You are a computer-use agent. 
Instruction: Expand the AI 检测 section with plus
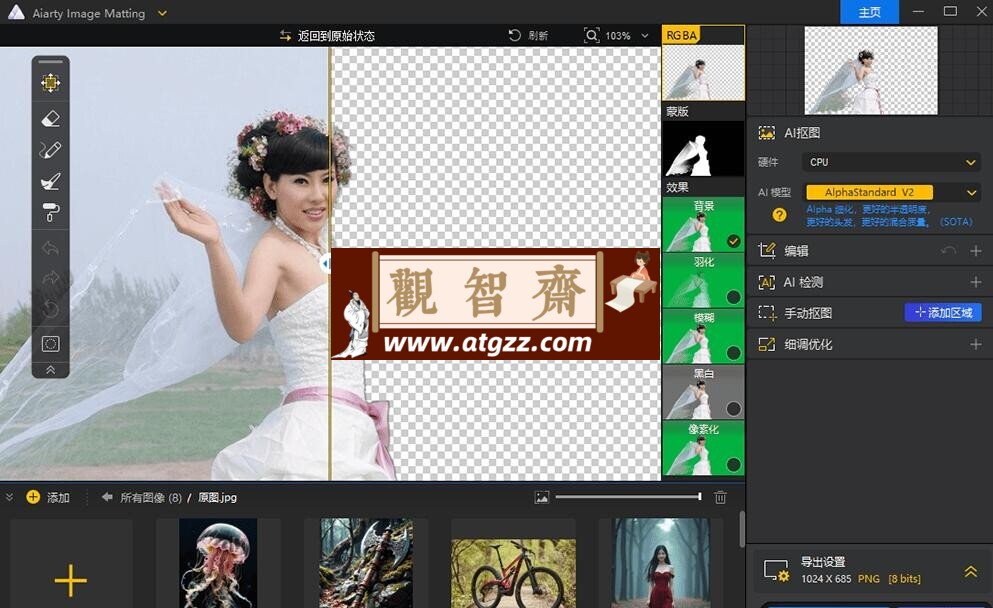(975, 282)
